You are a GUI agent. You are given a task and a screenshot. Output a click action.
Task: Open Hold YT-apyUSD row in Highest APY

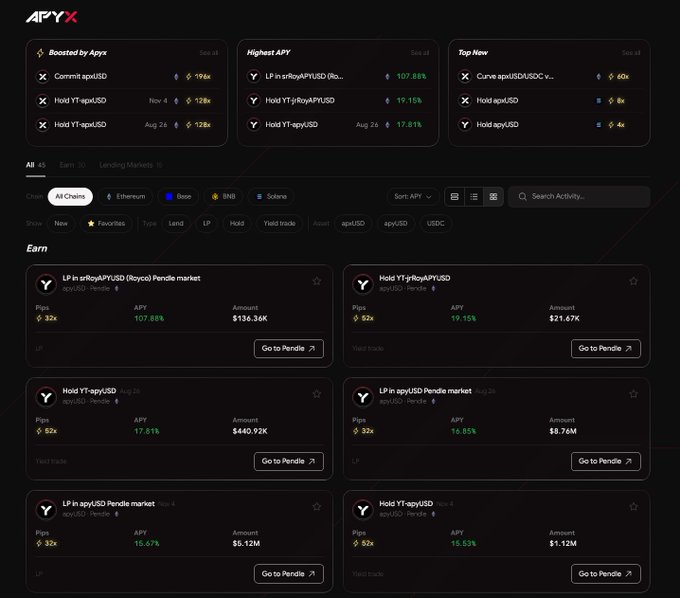coord(337,125)
